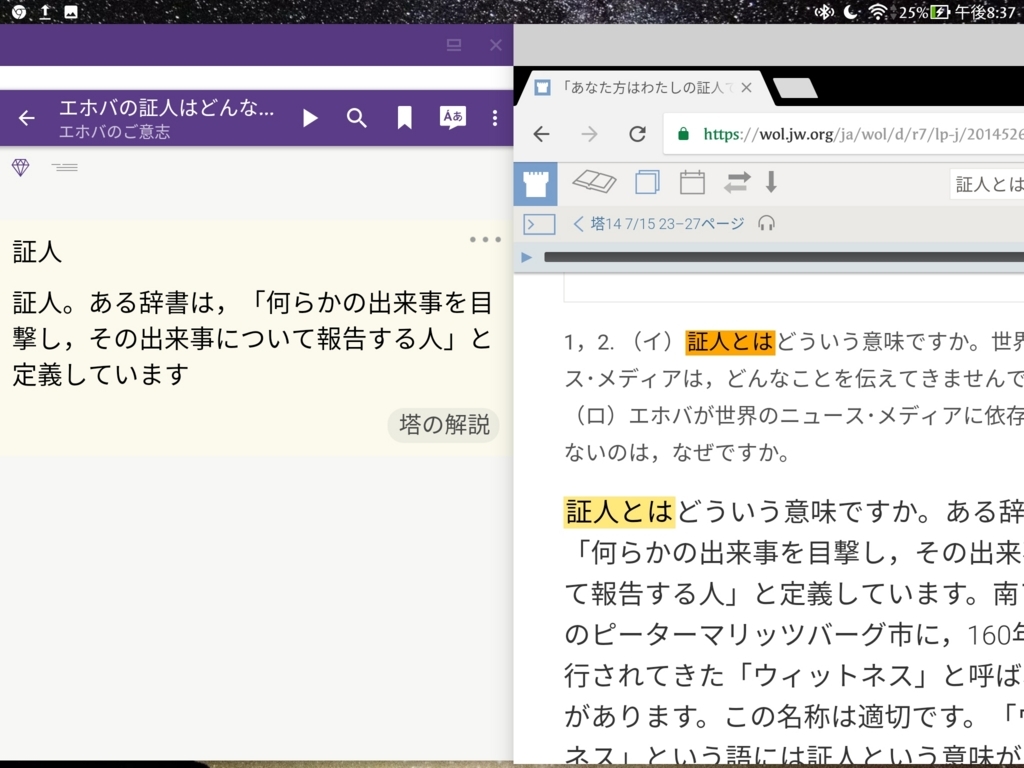The height and width of the screenshot is (768, 1024).
Task: Go back in JW Library app
Action: coord(27,118)
